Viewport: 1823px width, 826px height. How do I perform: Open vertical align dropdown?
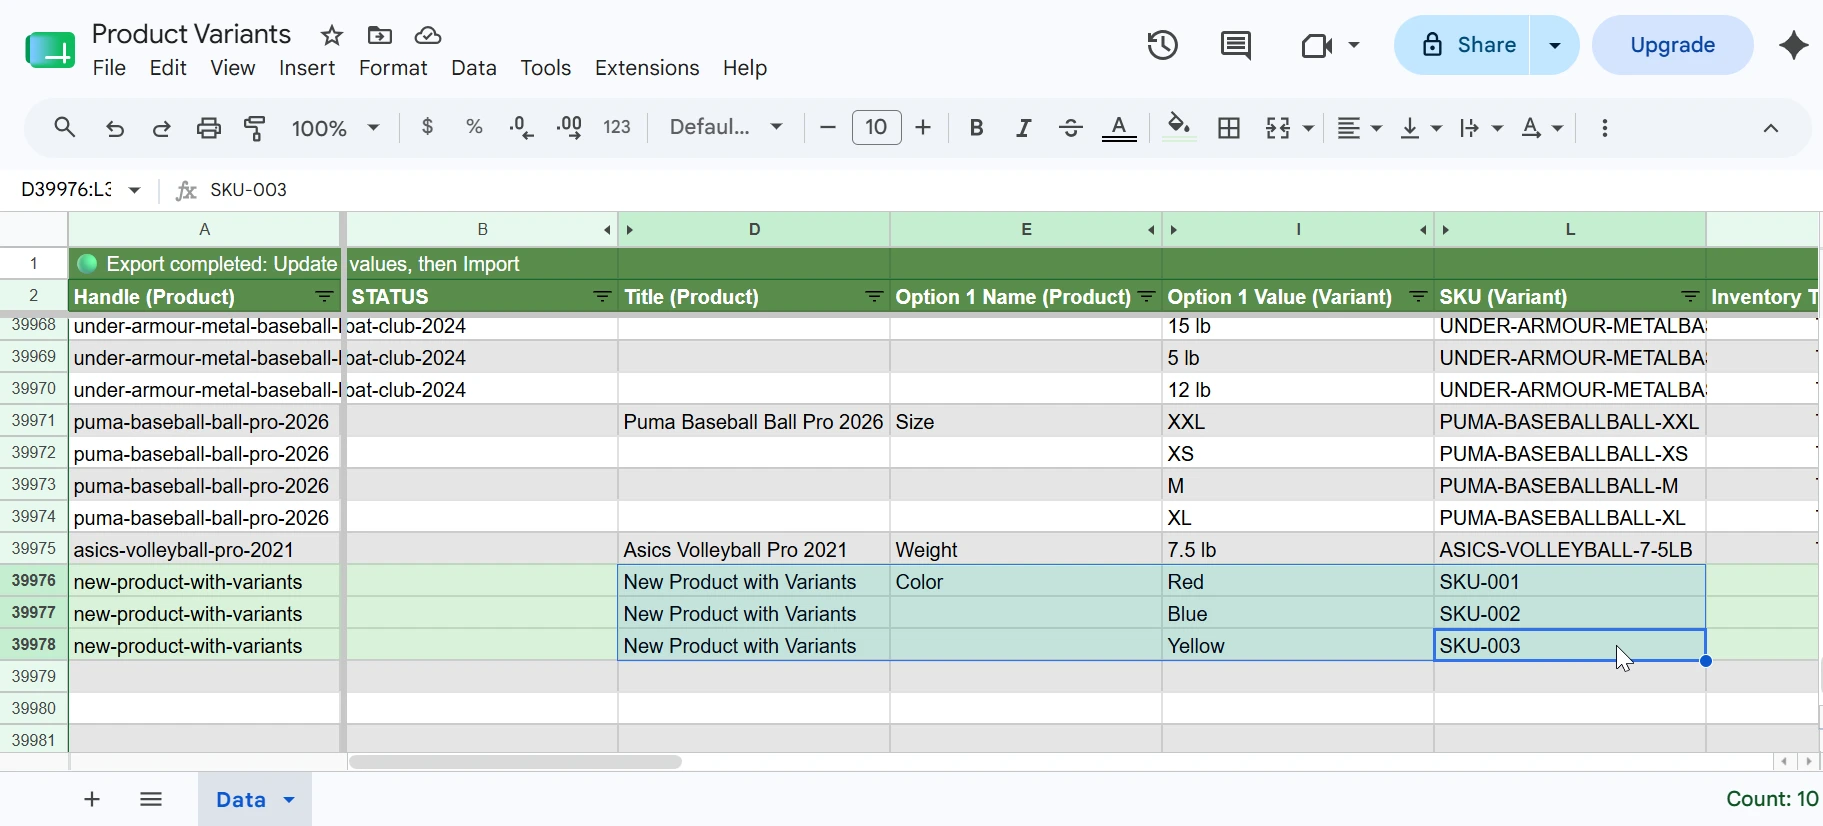coord(1421,128)
